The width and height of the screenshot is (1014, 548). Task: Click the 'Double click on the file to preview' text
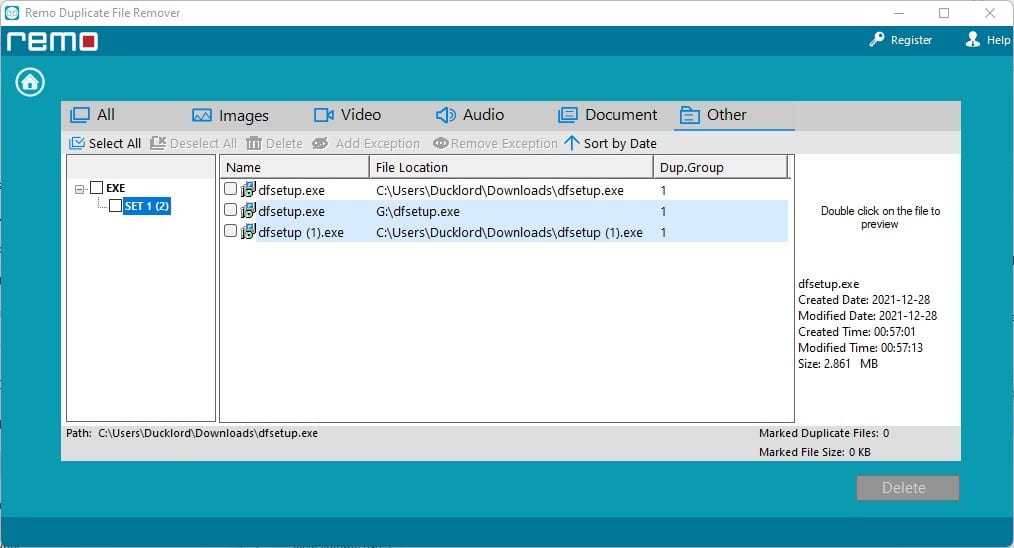coord(880,217)
